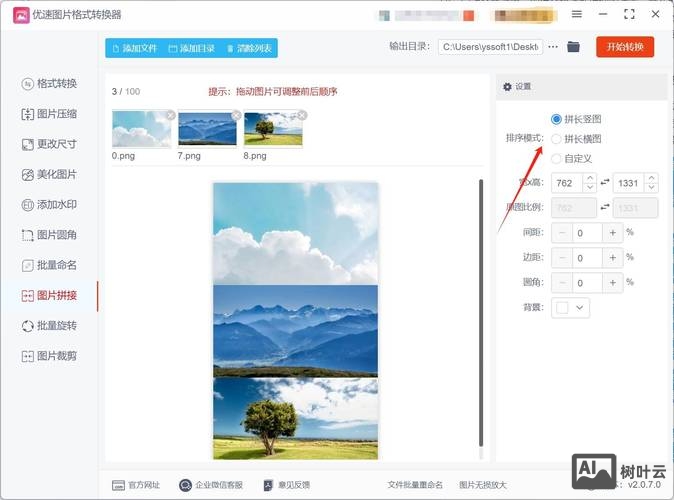Click the 边距 value field
This screenshot has height=500, width=674.
click(587, 258)
